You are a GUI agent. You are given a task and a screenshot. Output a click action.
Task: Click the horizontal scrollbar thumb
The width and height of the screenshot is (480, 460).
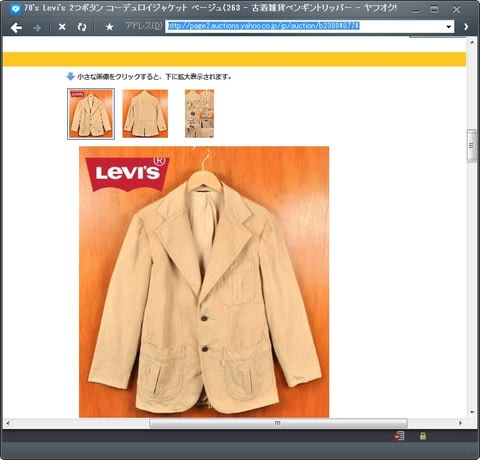pos(278,423)
